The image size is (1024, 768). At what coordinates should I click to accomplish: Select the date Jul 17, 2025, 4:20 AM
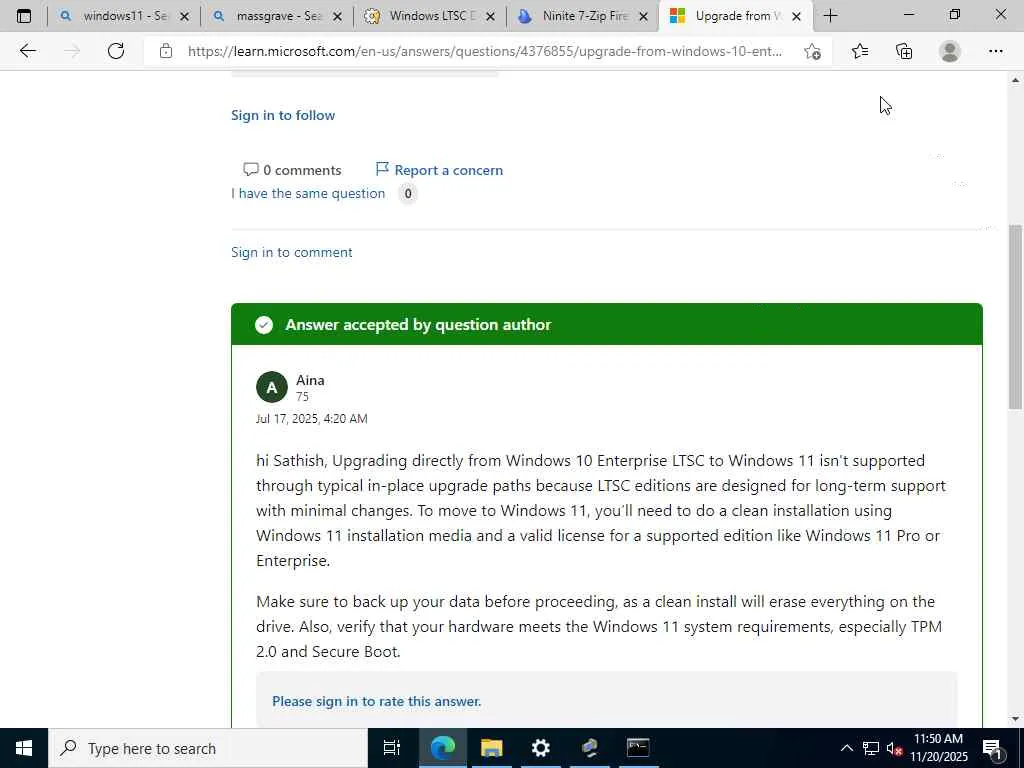[312, 419]
